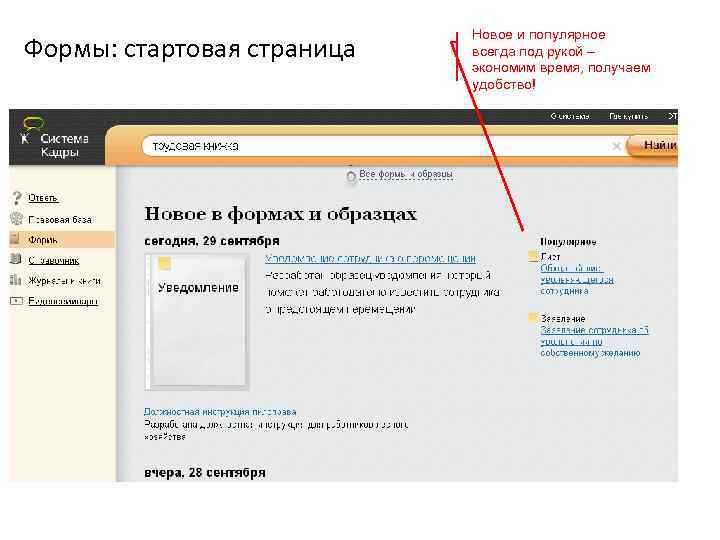Click the Видеосеминары play icon
Image resolution: width=720 pixels, height=540 pixels.
(16, 301)
